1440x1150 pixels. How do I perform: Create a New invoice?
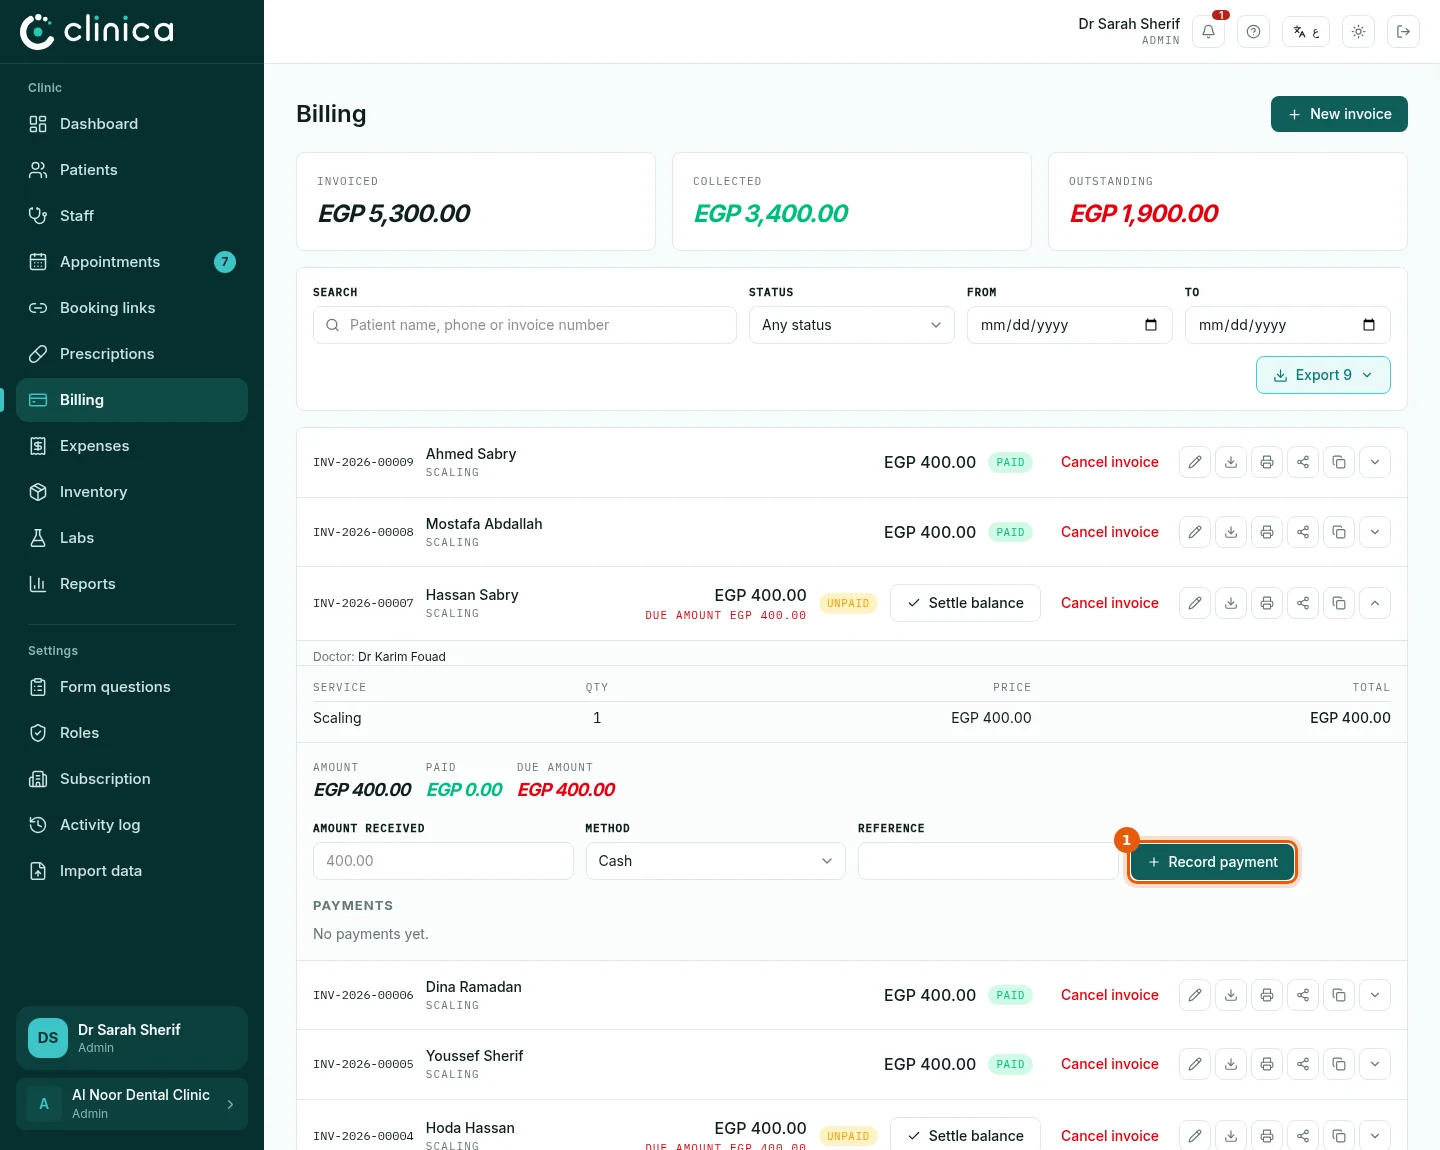pos(1339,114)
